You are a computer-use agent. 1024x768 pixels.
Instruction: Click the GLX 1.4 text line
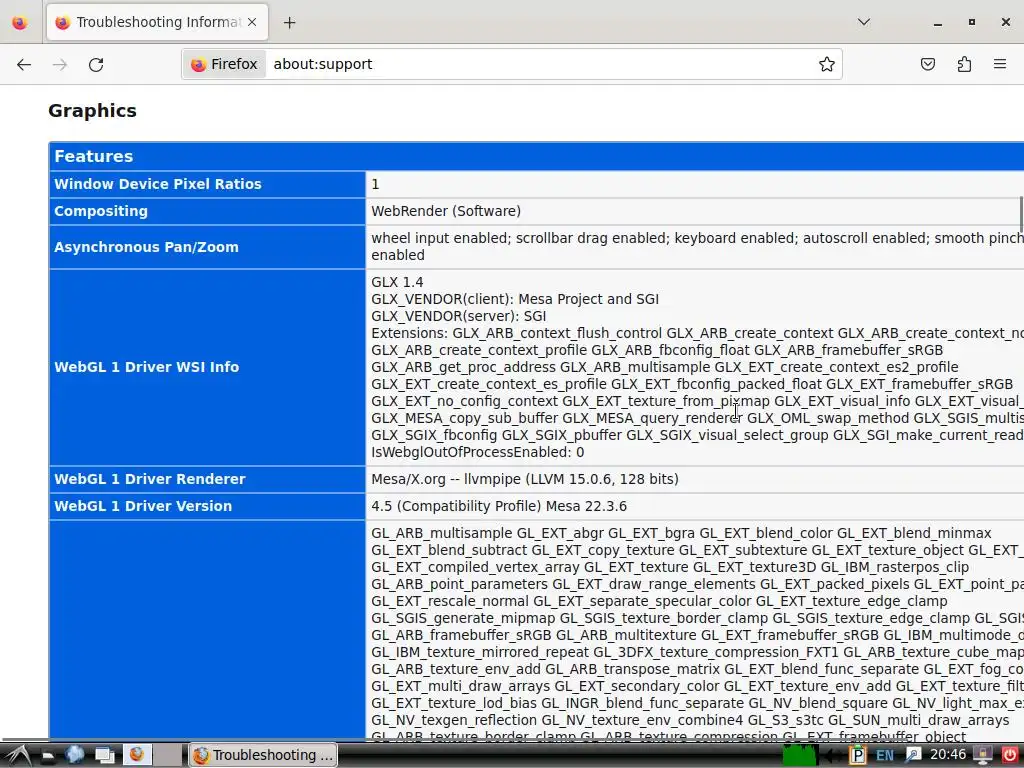click(397, 282)
